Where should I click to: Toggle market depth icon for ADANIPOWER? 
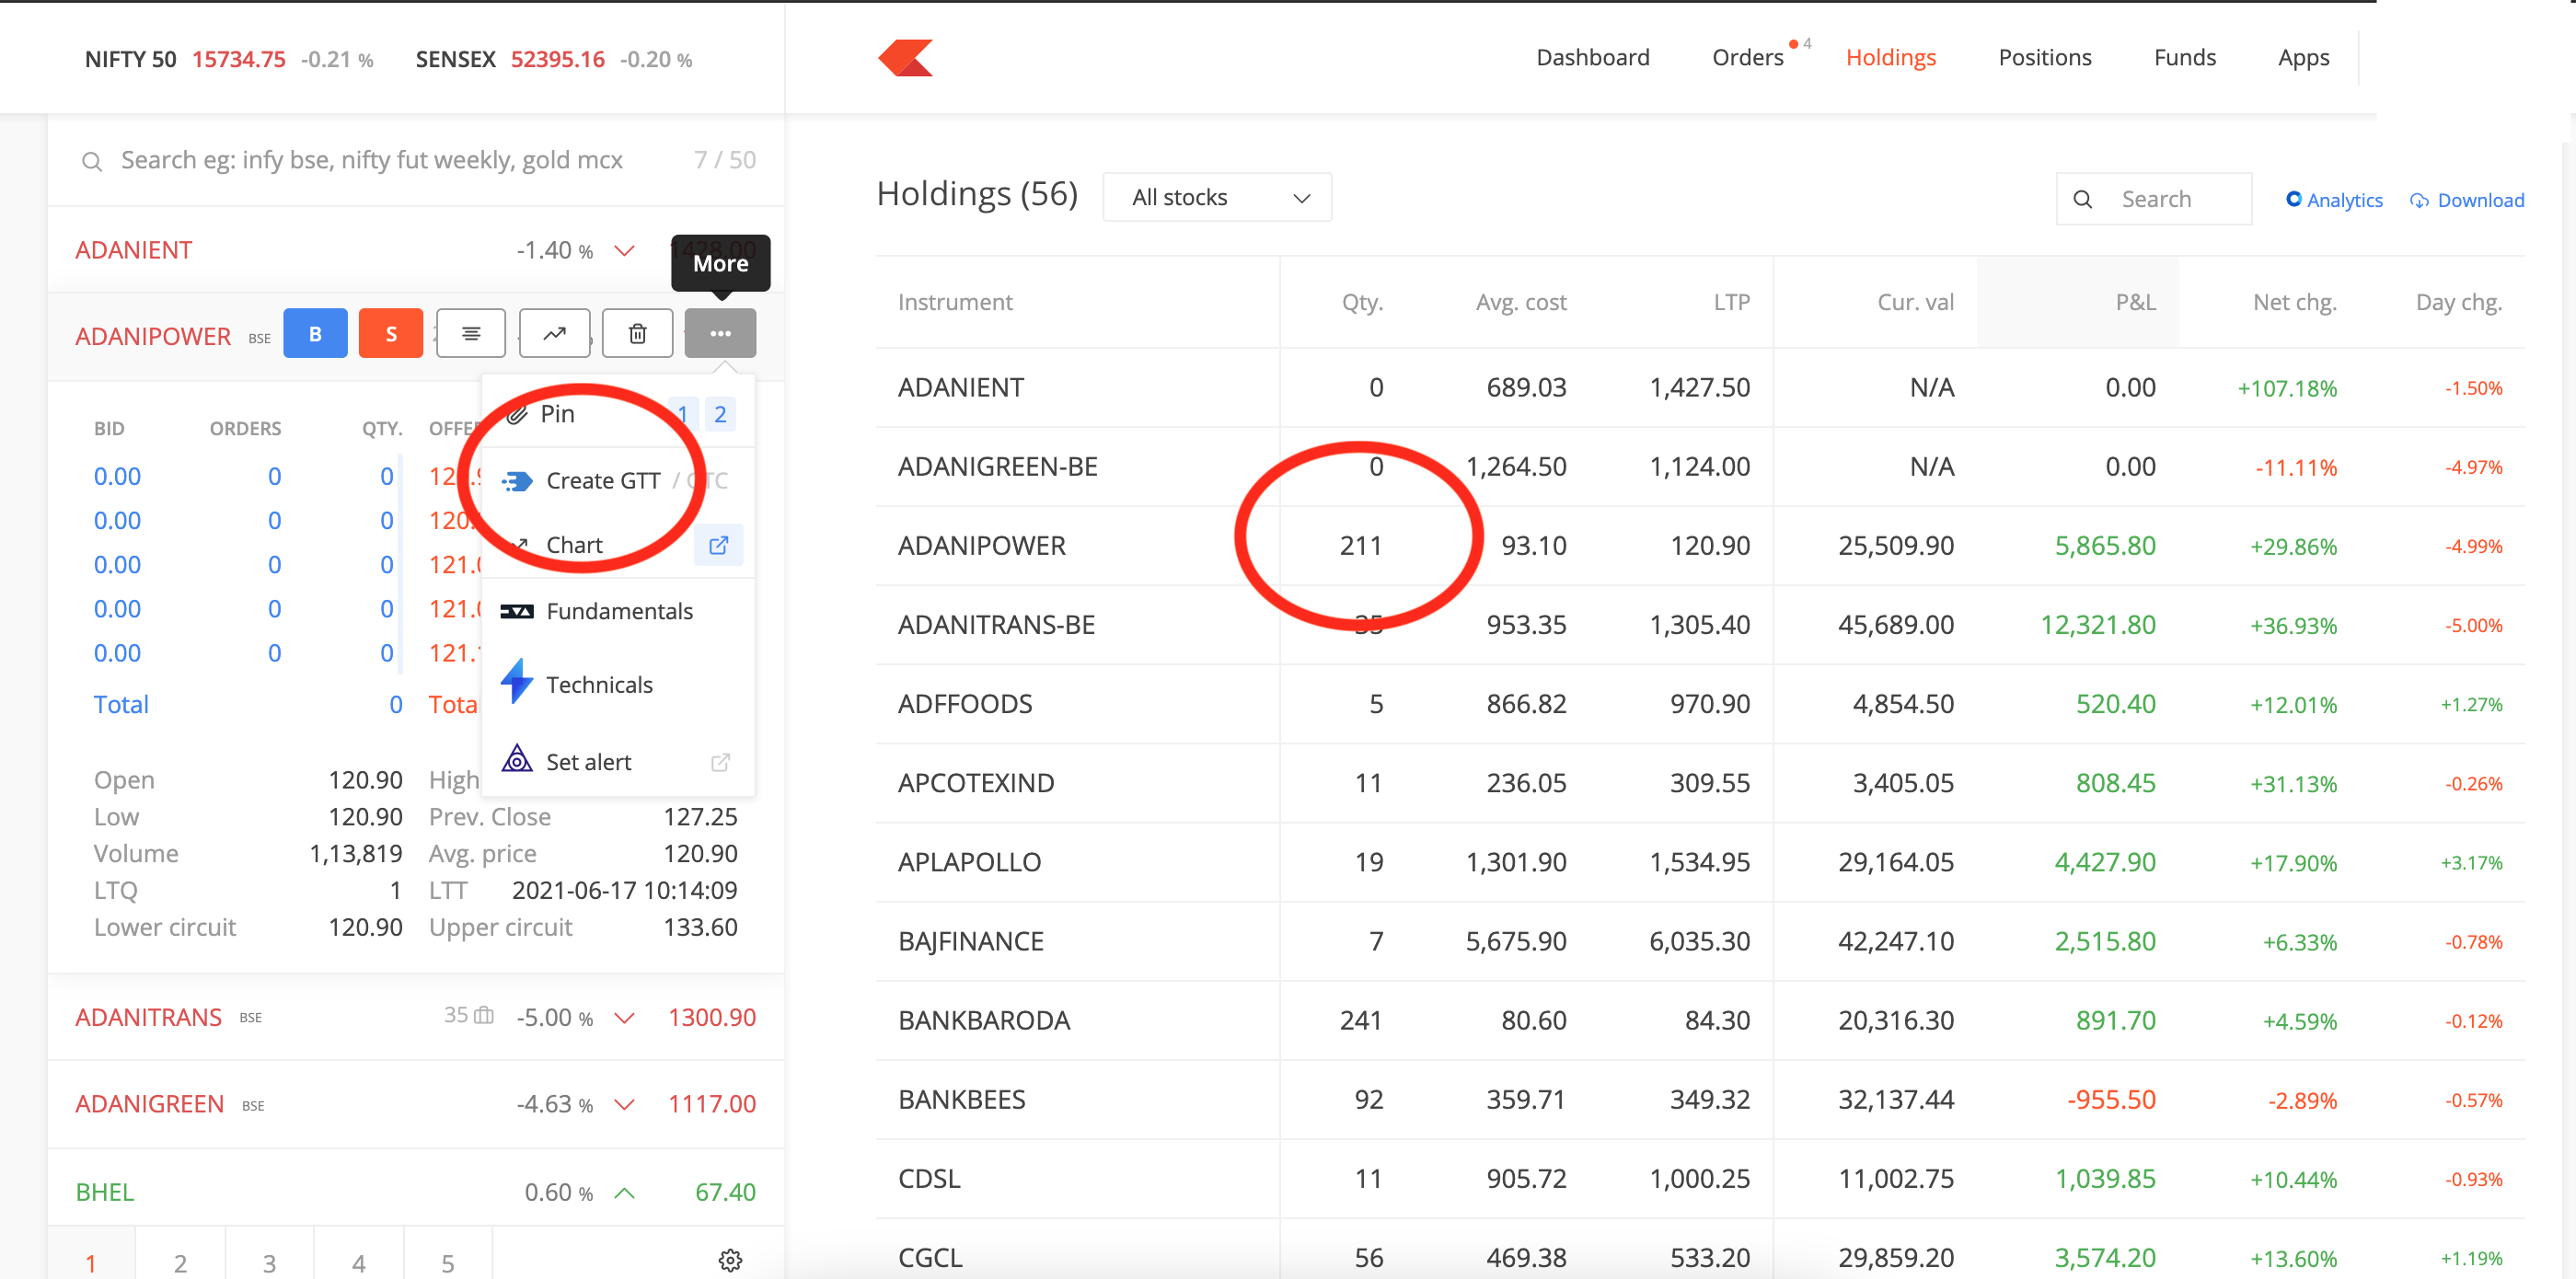pos(471,334)
